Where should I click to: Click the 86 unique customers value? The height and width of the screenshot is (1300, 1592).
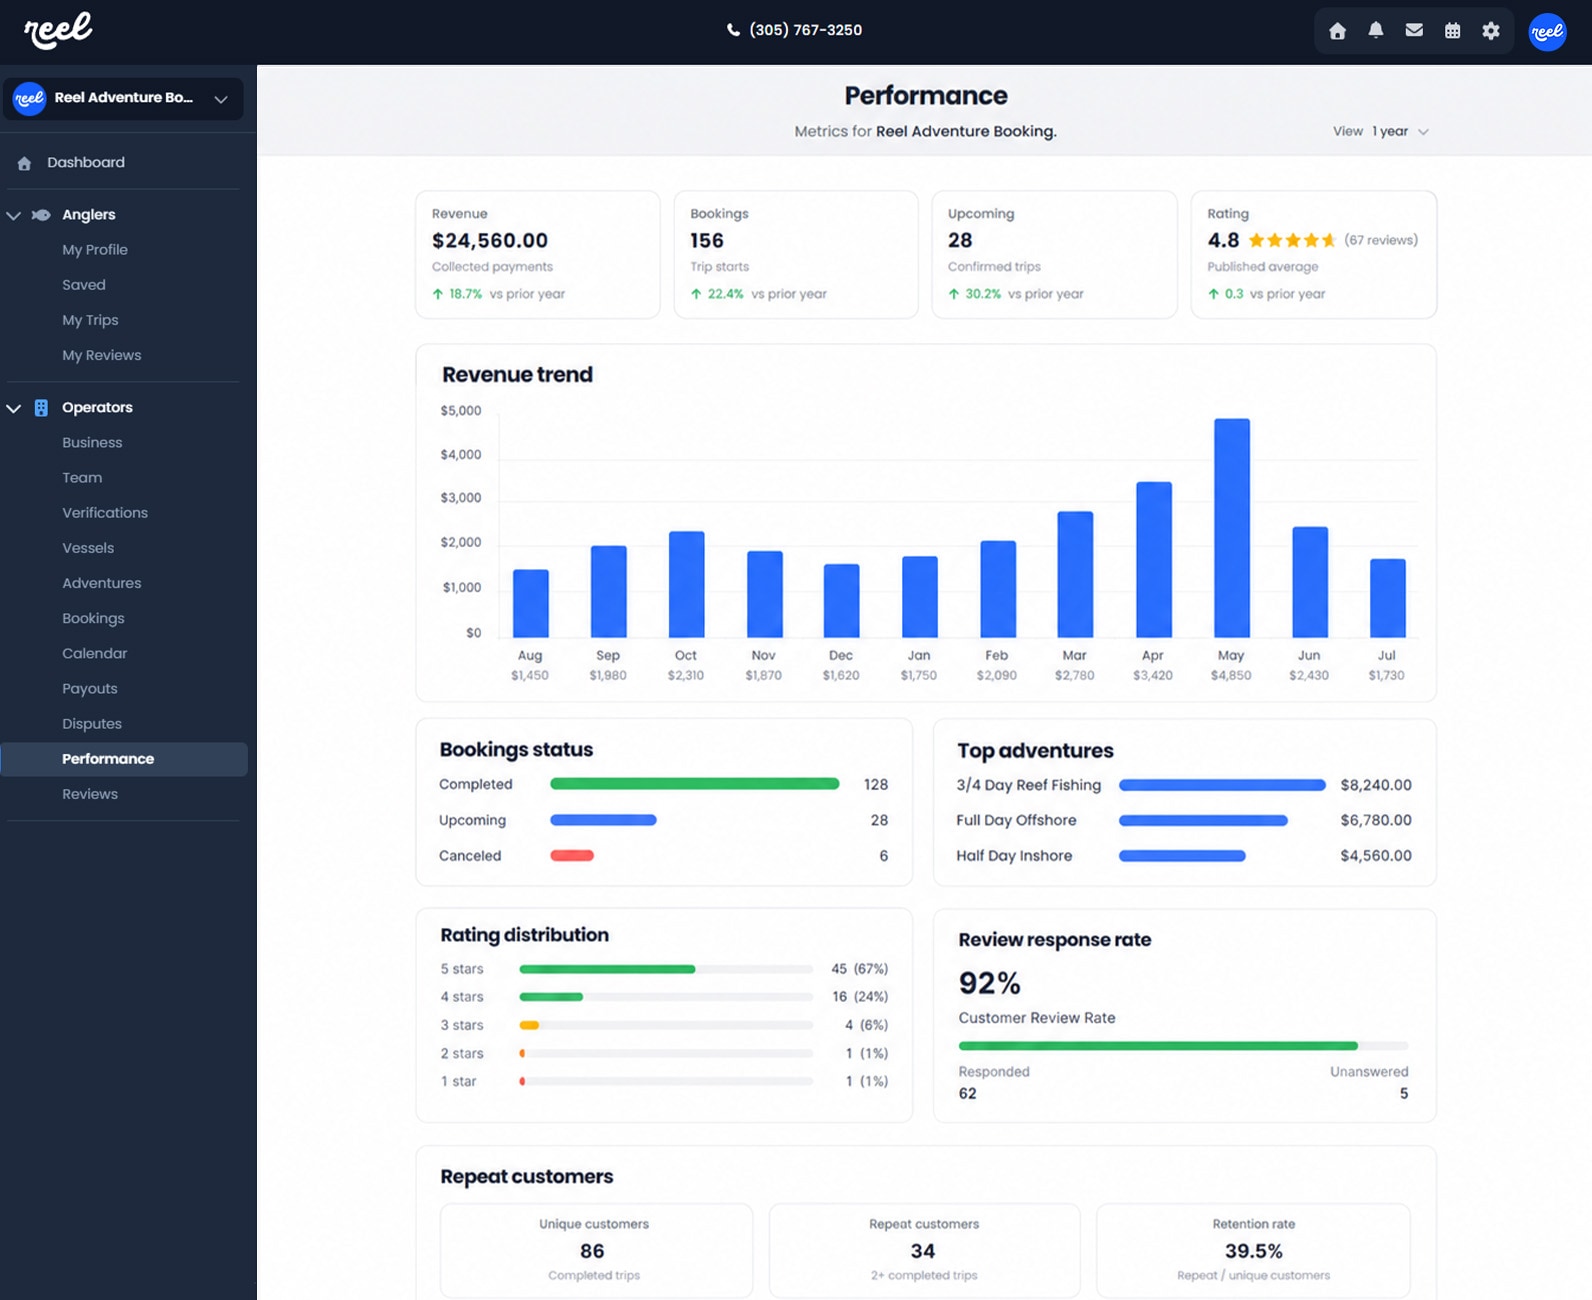pyautogui.click(x=592, y=1251)
